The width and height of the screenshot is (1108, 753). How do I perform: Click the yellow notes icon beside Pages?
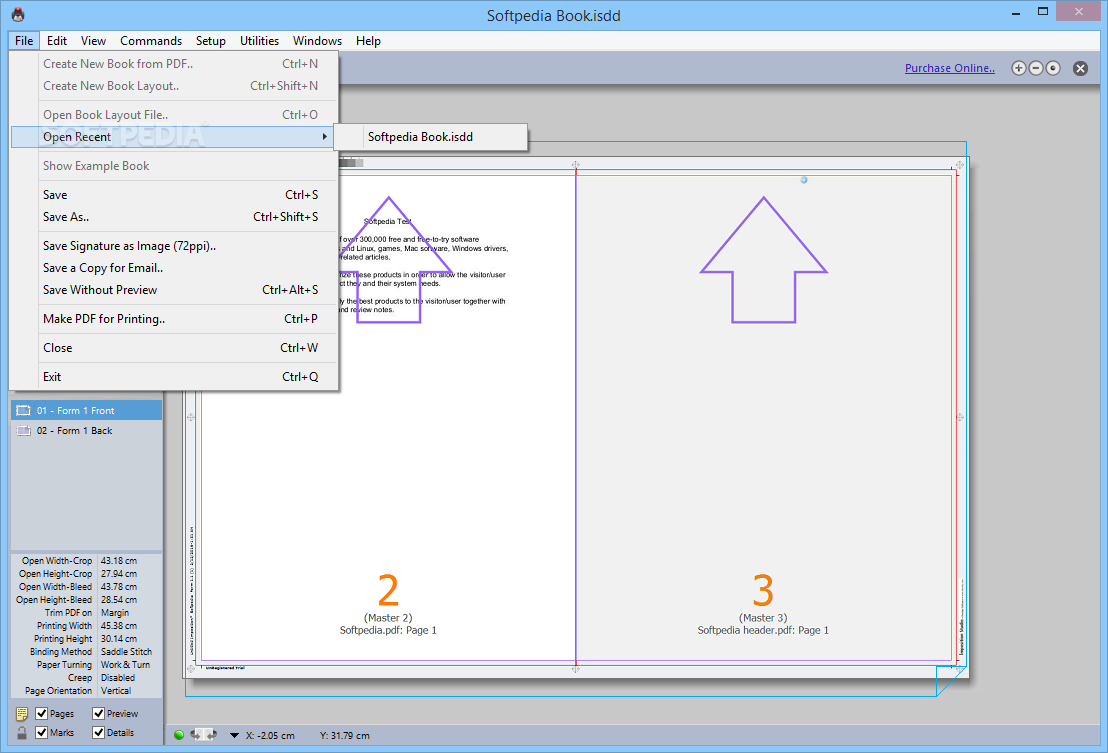(x=22, y=713)
